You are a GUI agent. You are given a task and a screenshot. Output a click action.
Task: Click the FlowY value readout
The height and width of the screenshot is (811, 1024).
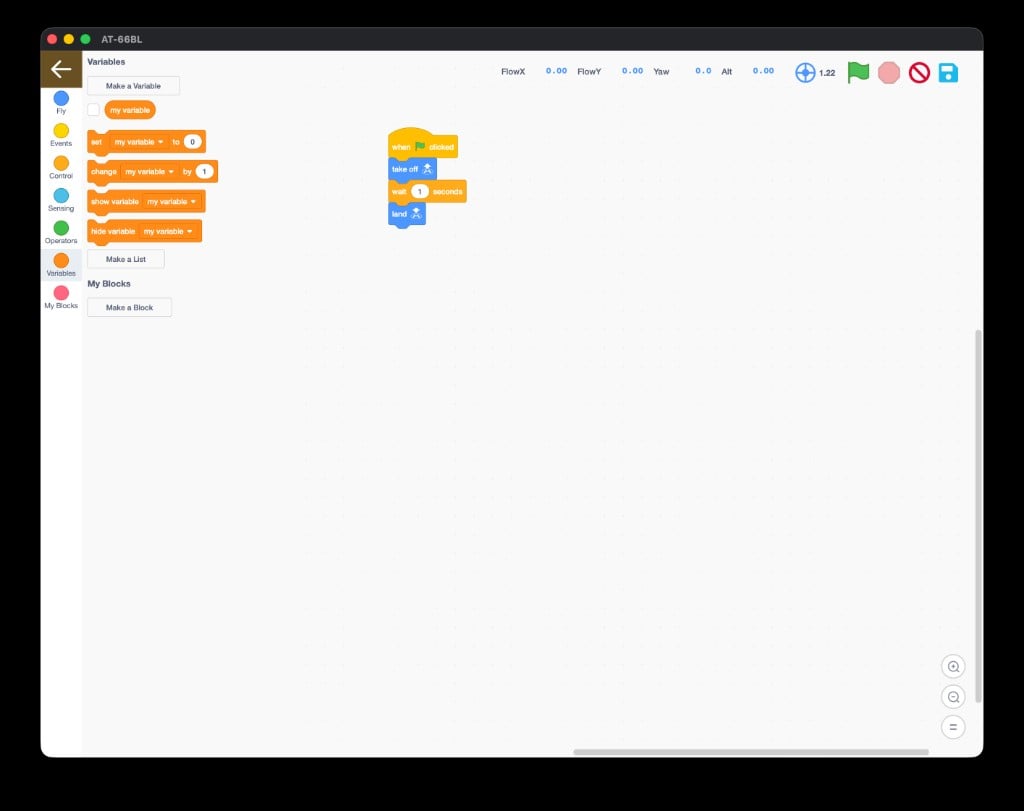632,71
